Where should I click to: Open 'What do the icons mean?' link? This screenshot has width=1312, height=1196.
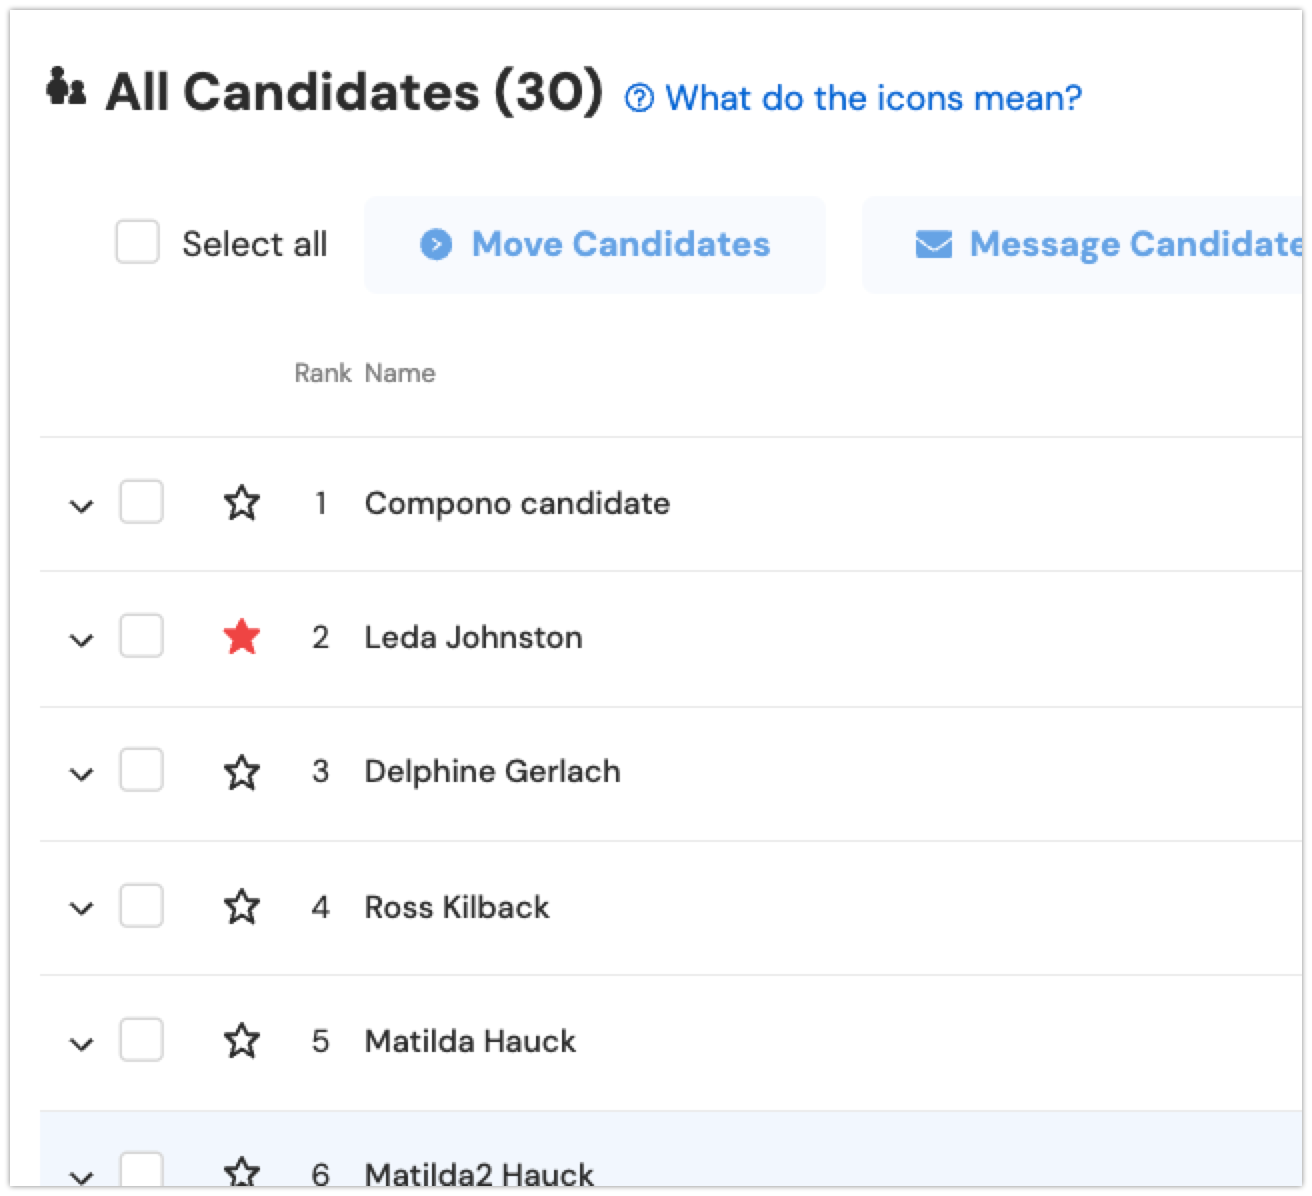coord(873,98)
